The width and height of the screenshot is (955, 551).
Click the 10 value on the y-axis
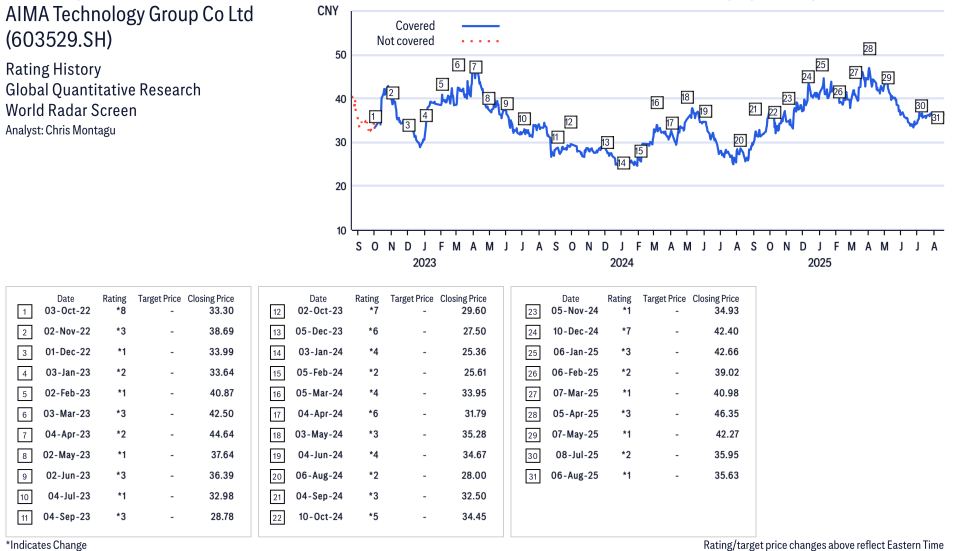click(341, 231)
